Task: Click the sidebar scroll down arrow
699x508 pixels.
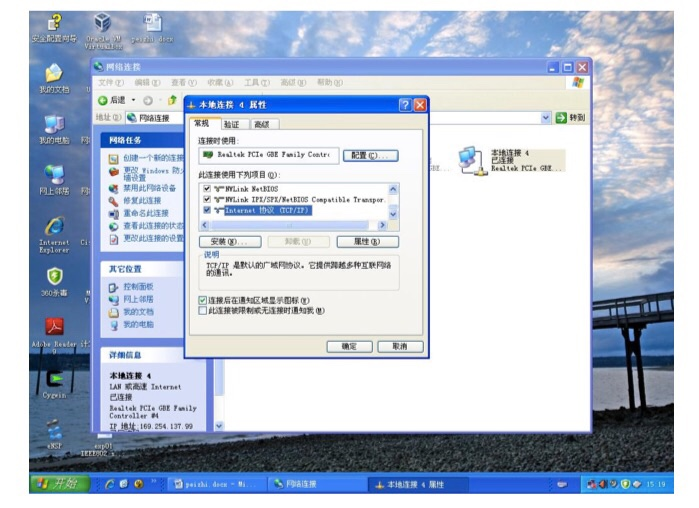Action: tap(219, 426)
